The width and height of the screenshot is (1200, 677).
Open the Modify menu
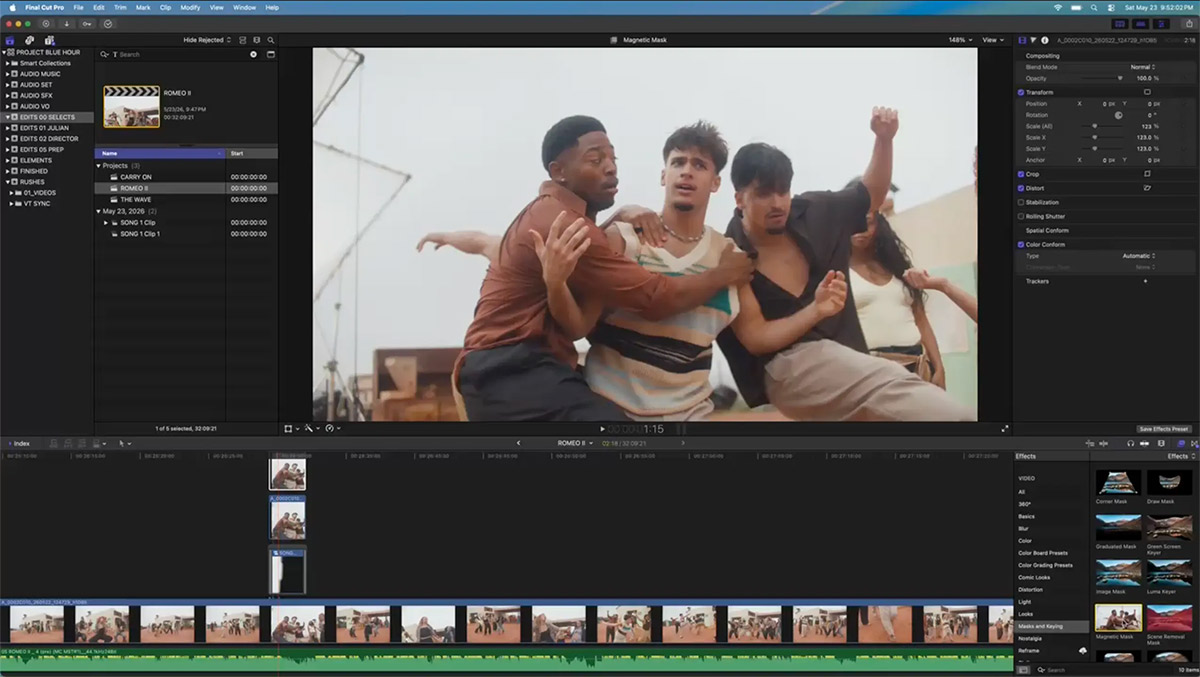click(x=190, y=7)
